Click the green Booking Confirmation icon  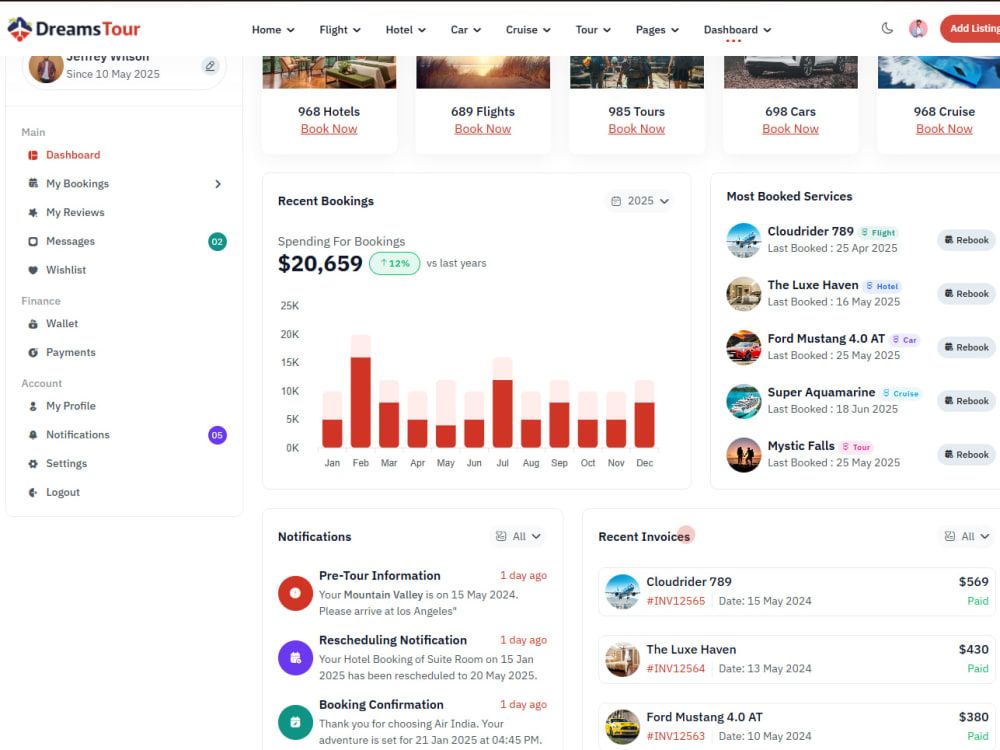[295, 722]
